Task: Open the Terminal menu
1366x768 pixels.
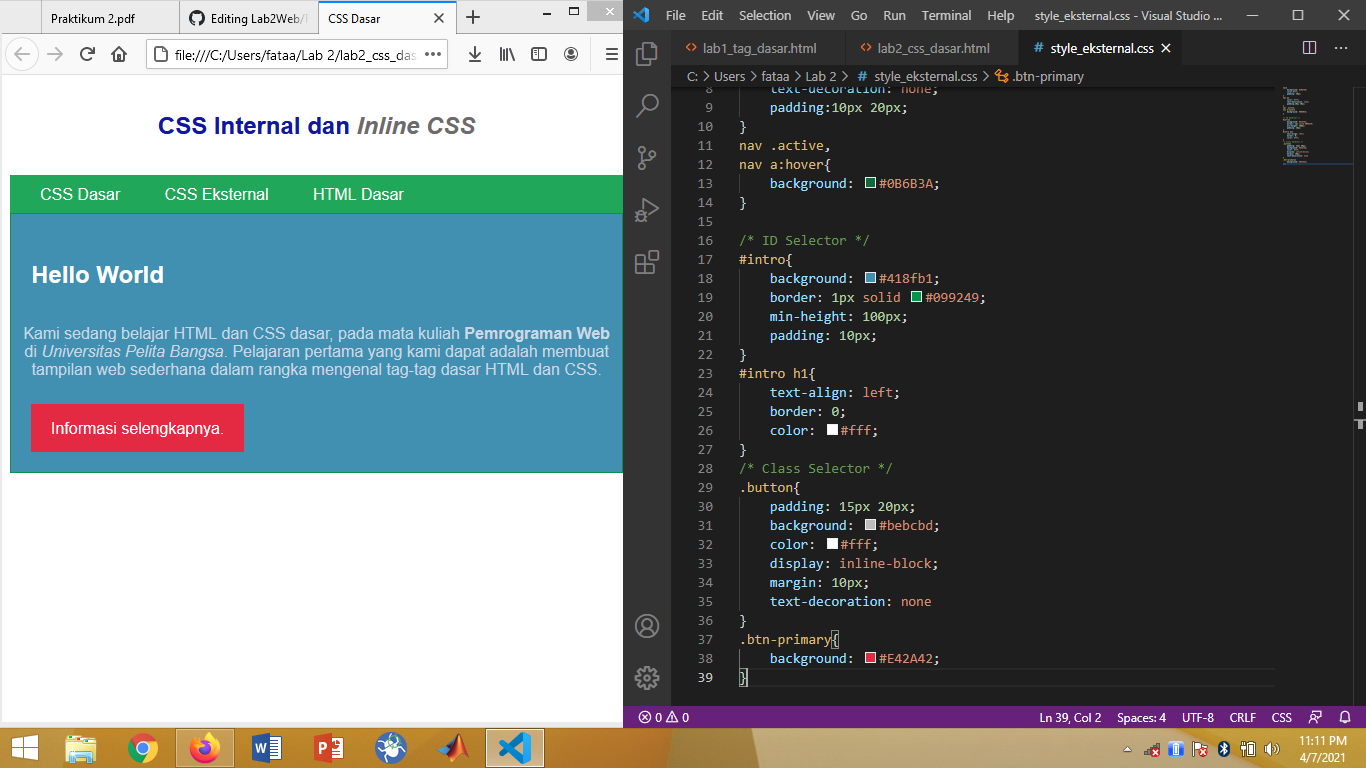Action: coord(946,15)
